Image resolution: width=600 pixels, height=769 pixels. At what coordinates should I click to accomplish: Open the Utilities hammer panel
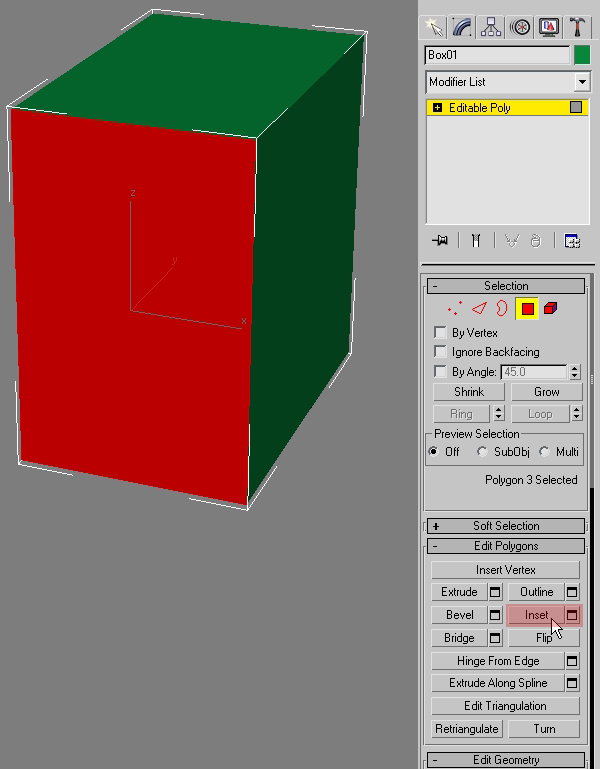pyautogui.click(x=578, y=26)
